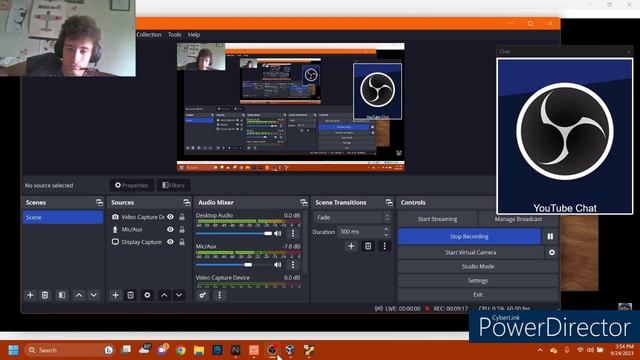Click Manage Broadcast button

pos(518,219)
